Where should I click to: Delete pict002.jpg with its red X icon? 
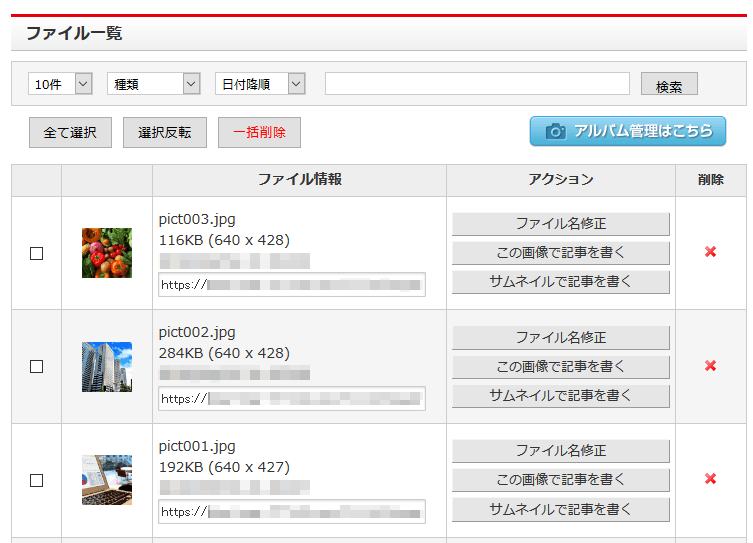(710, 366)
